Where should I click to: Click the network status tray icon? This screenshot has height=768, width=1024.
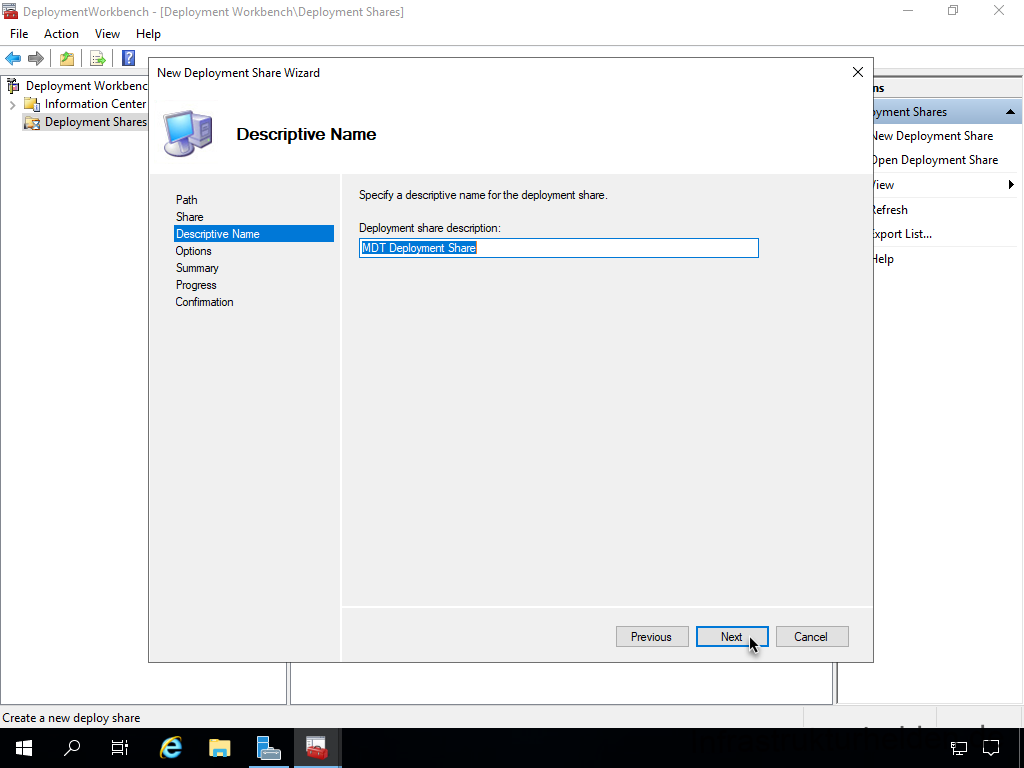click(x=959, y=748)
